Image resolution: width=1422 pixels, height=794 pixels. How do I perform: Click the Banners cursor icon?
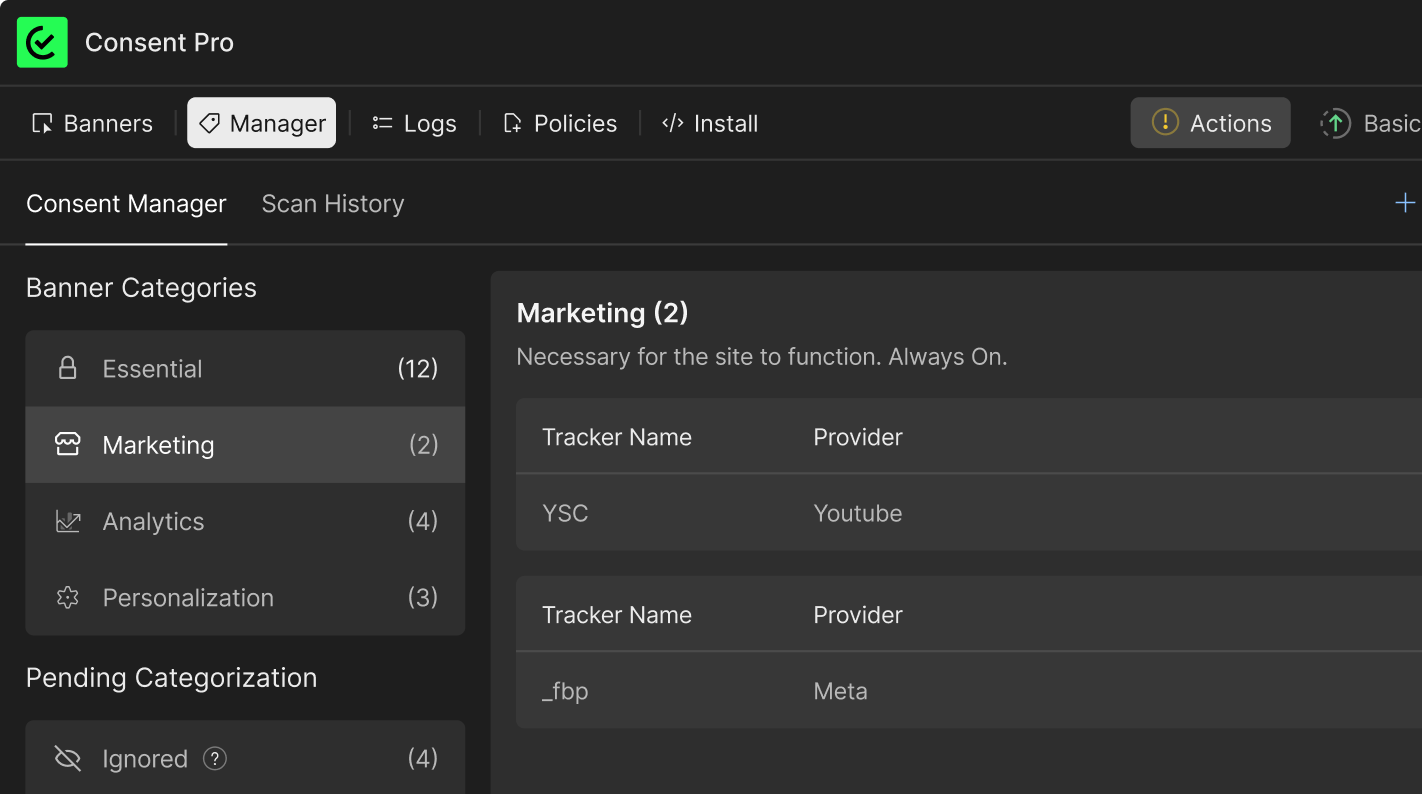pyautogui.click(x=42, y=124)
